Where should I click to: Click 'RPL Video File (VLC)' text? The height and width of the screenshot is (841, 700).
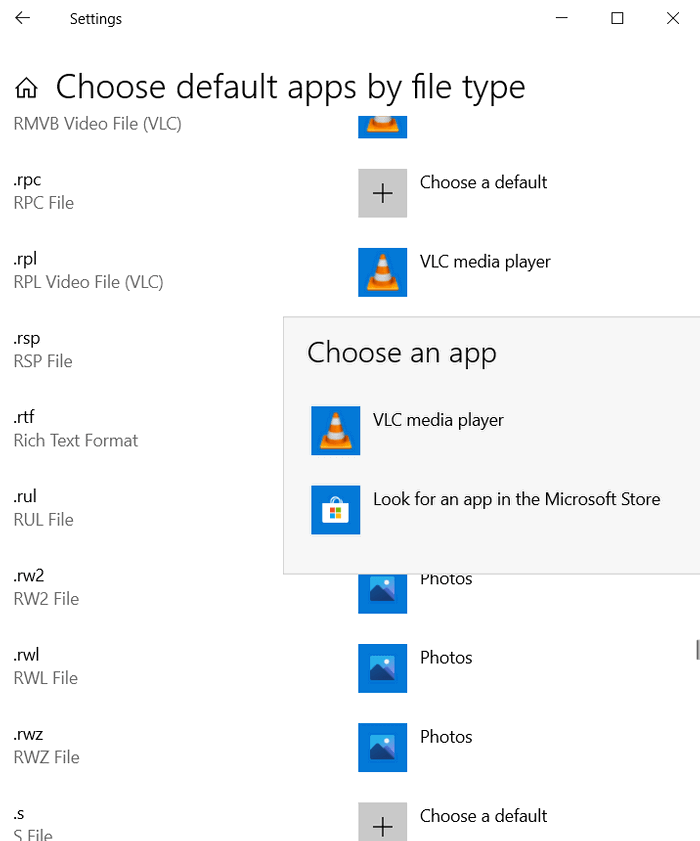pos(89,282)
